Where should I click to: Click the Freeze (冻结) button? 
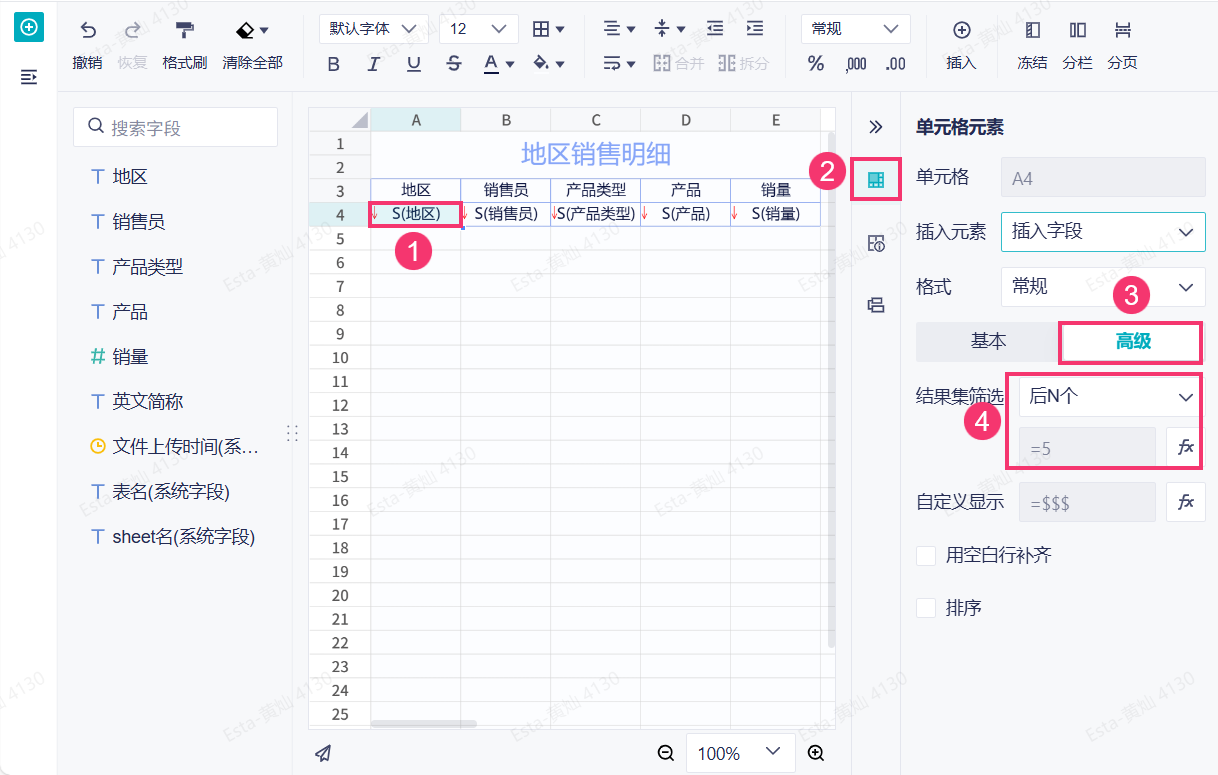[x=1032, y=46]
